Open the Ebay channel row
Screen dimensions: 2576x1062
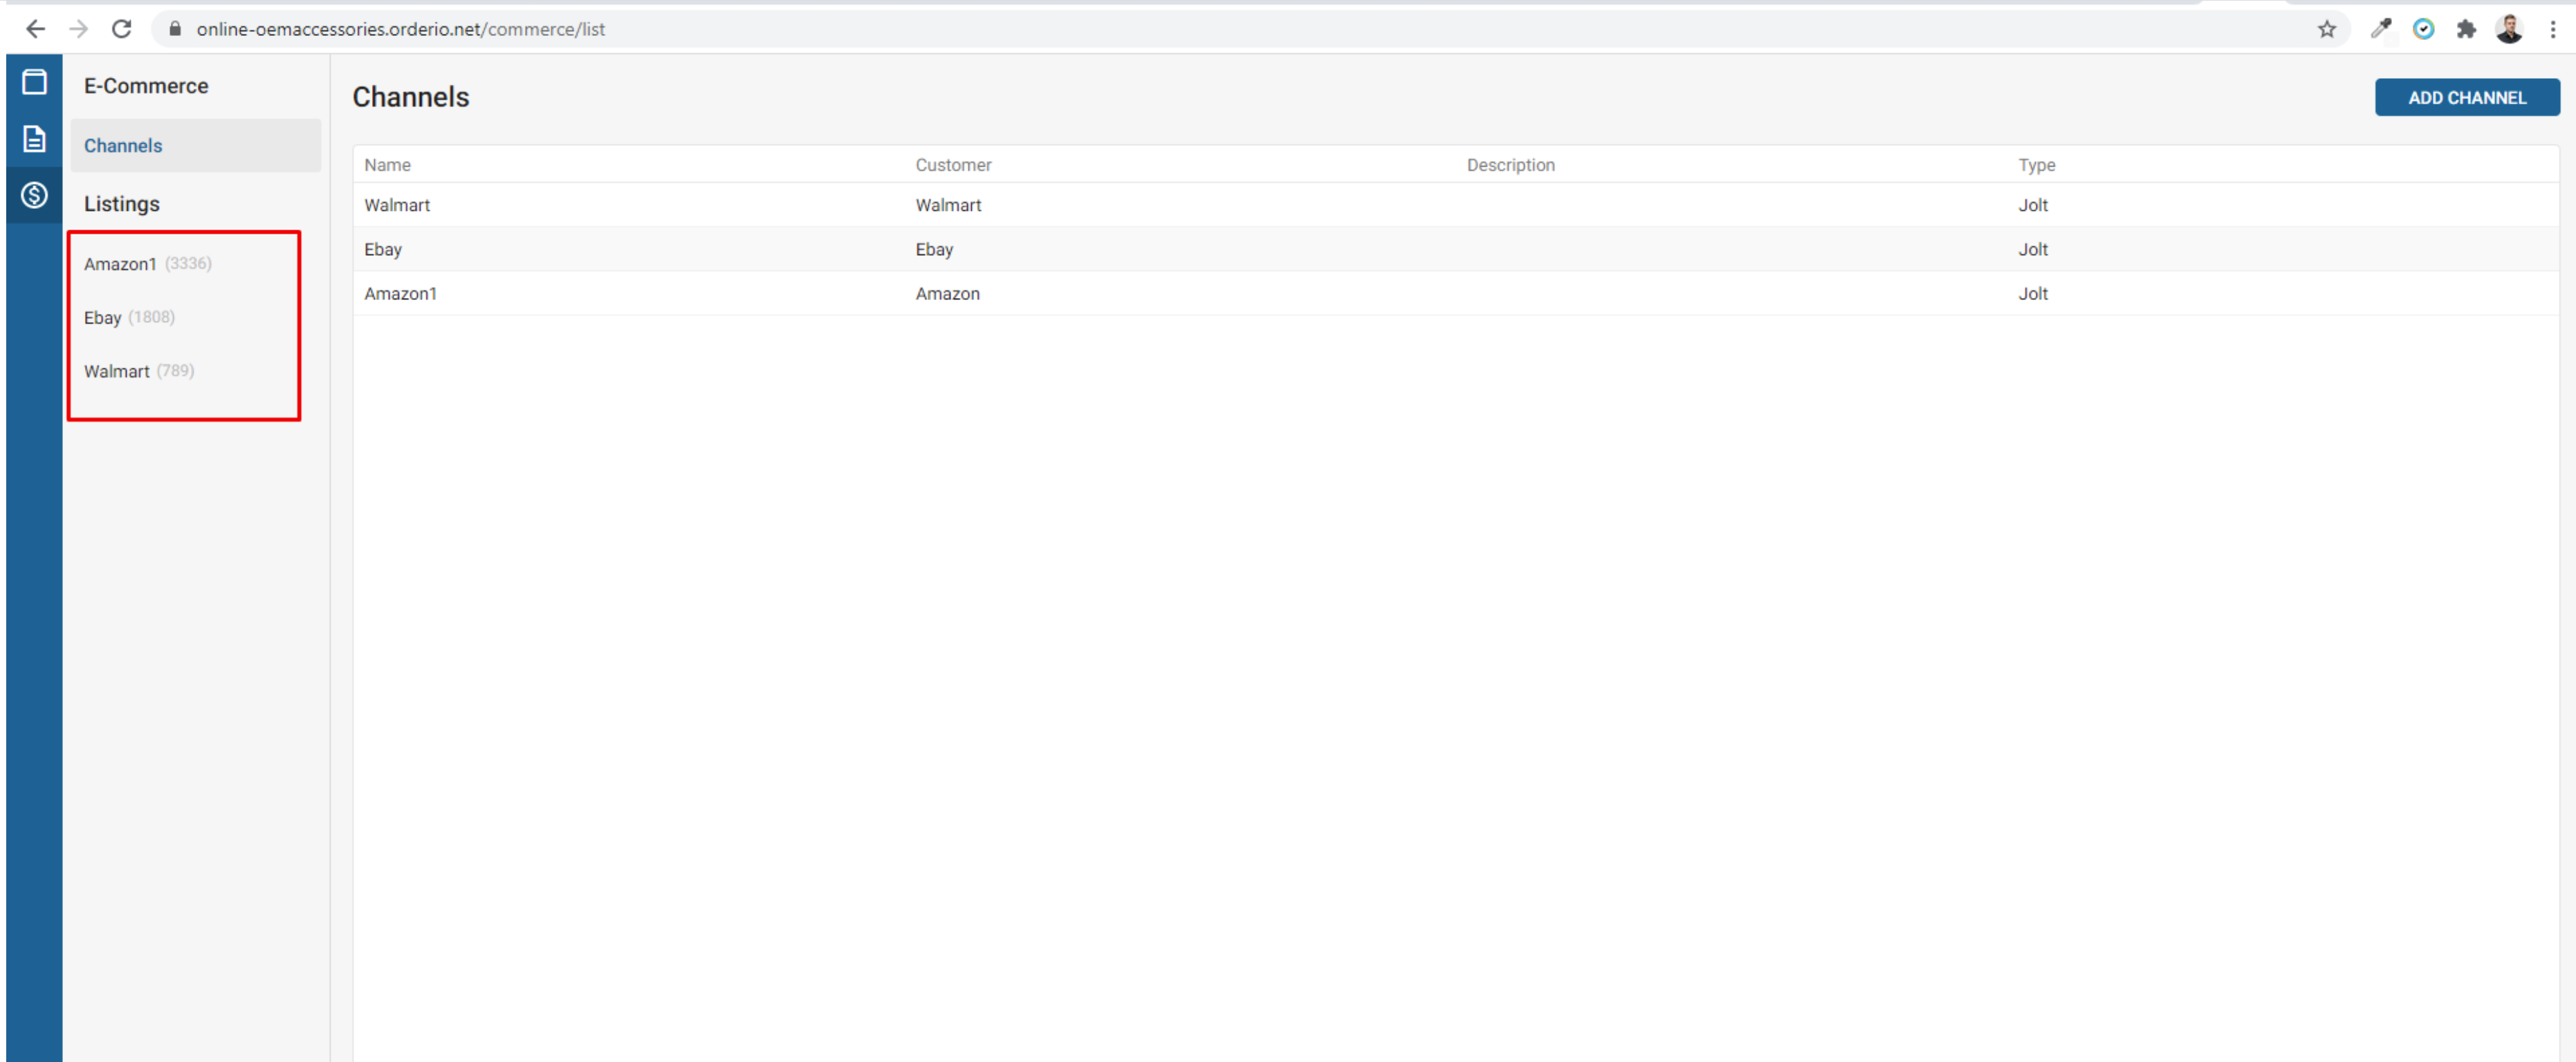point(383,249)
